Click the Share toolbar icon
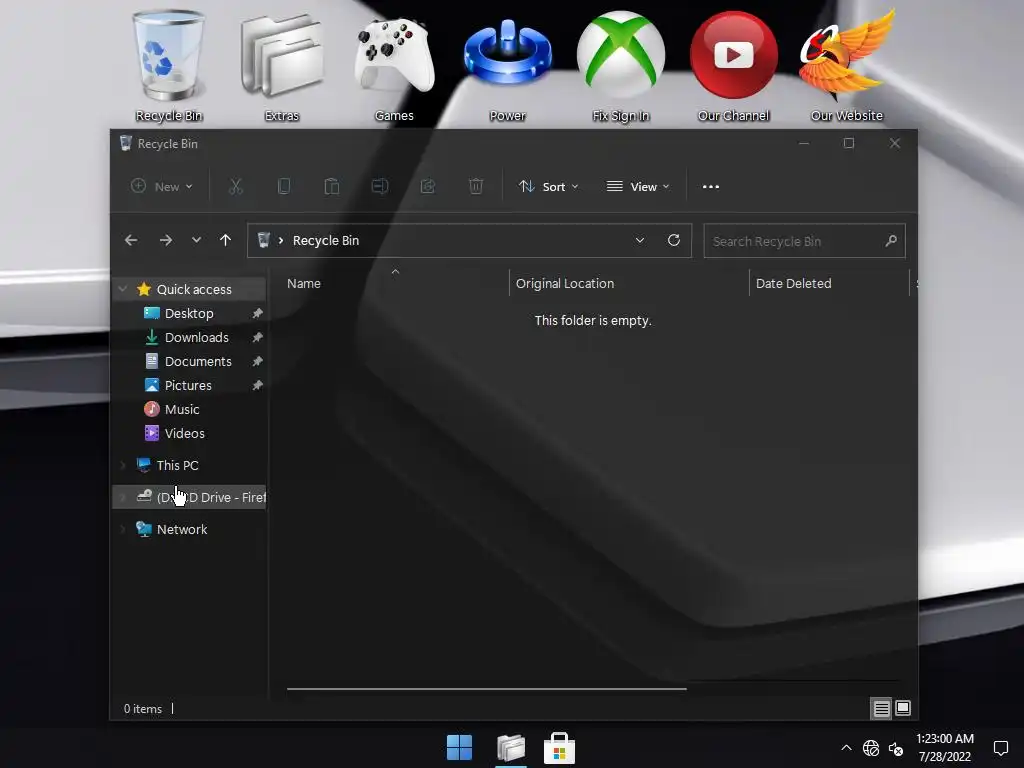The width and height of the screenshot is (1024, 768). click(428, 187)
